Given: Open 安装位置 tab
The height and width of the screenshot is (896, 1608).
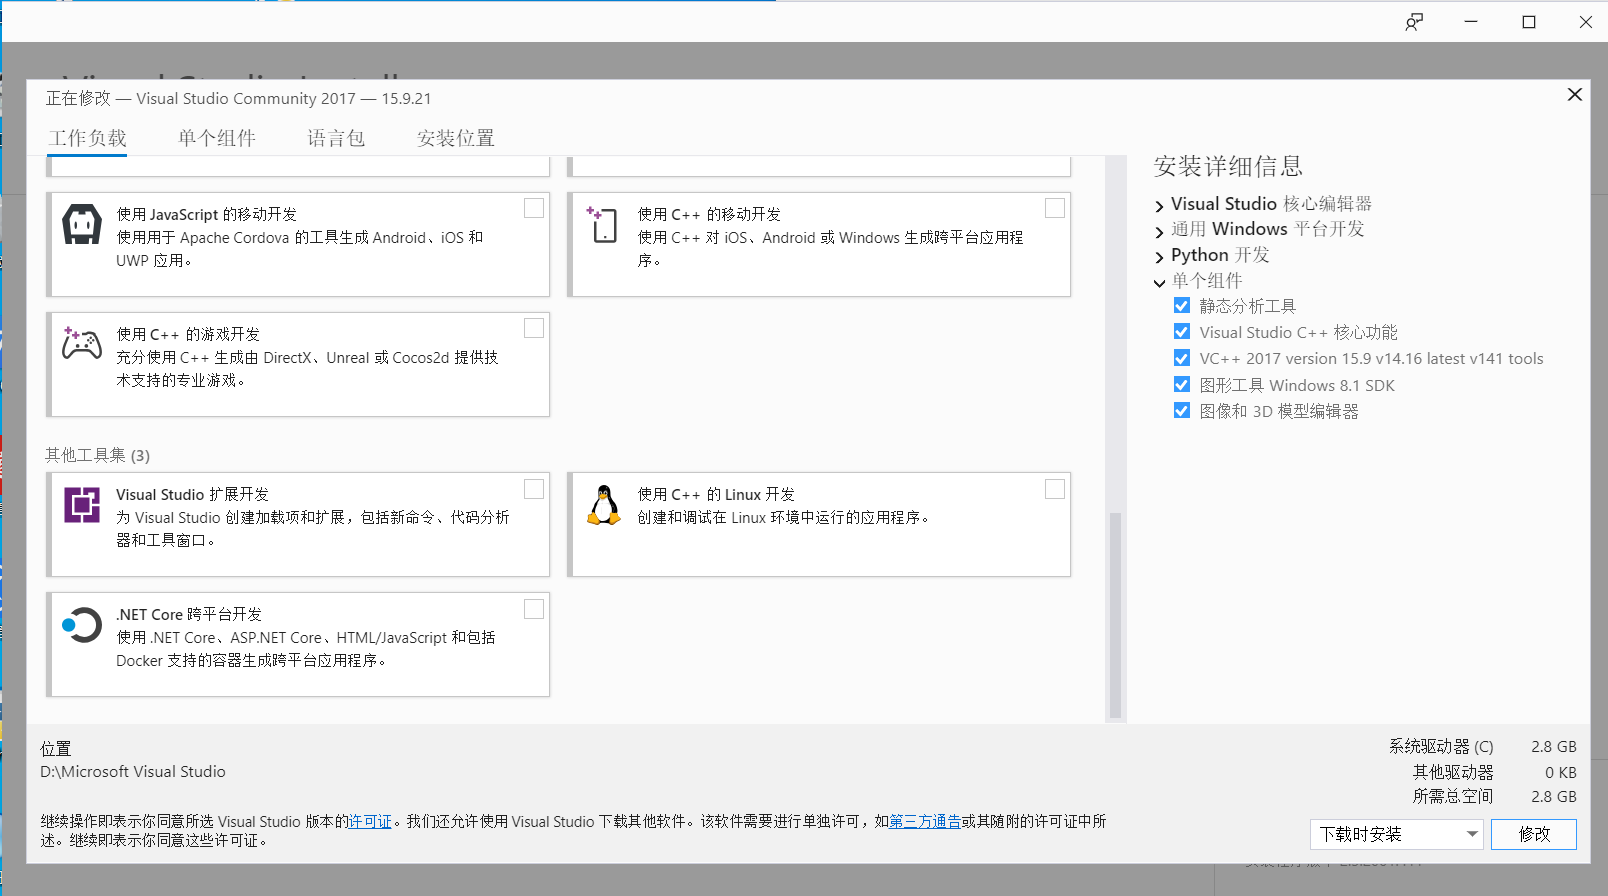Looking at the screenshot, I should (456, 138).
